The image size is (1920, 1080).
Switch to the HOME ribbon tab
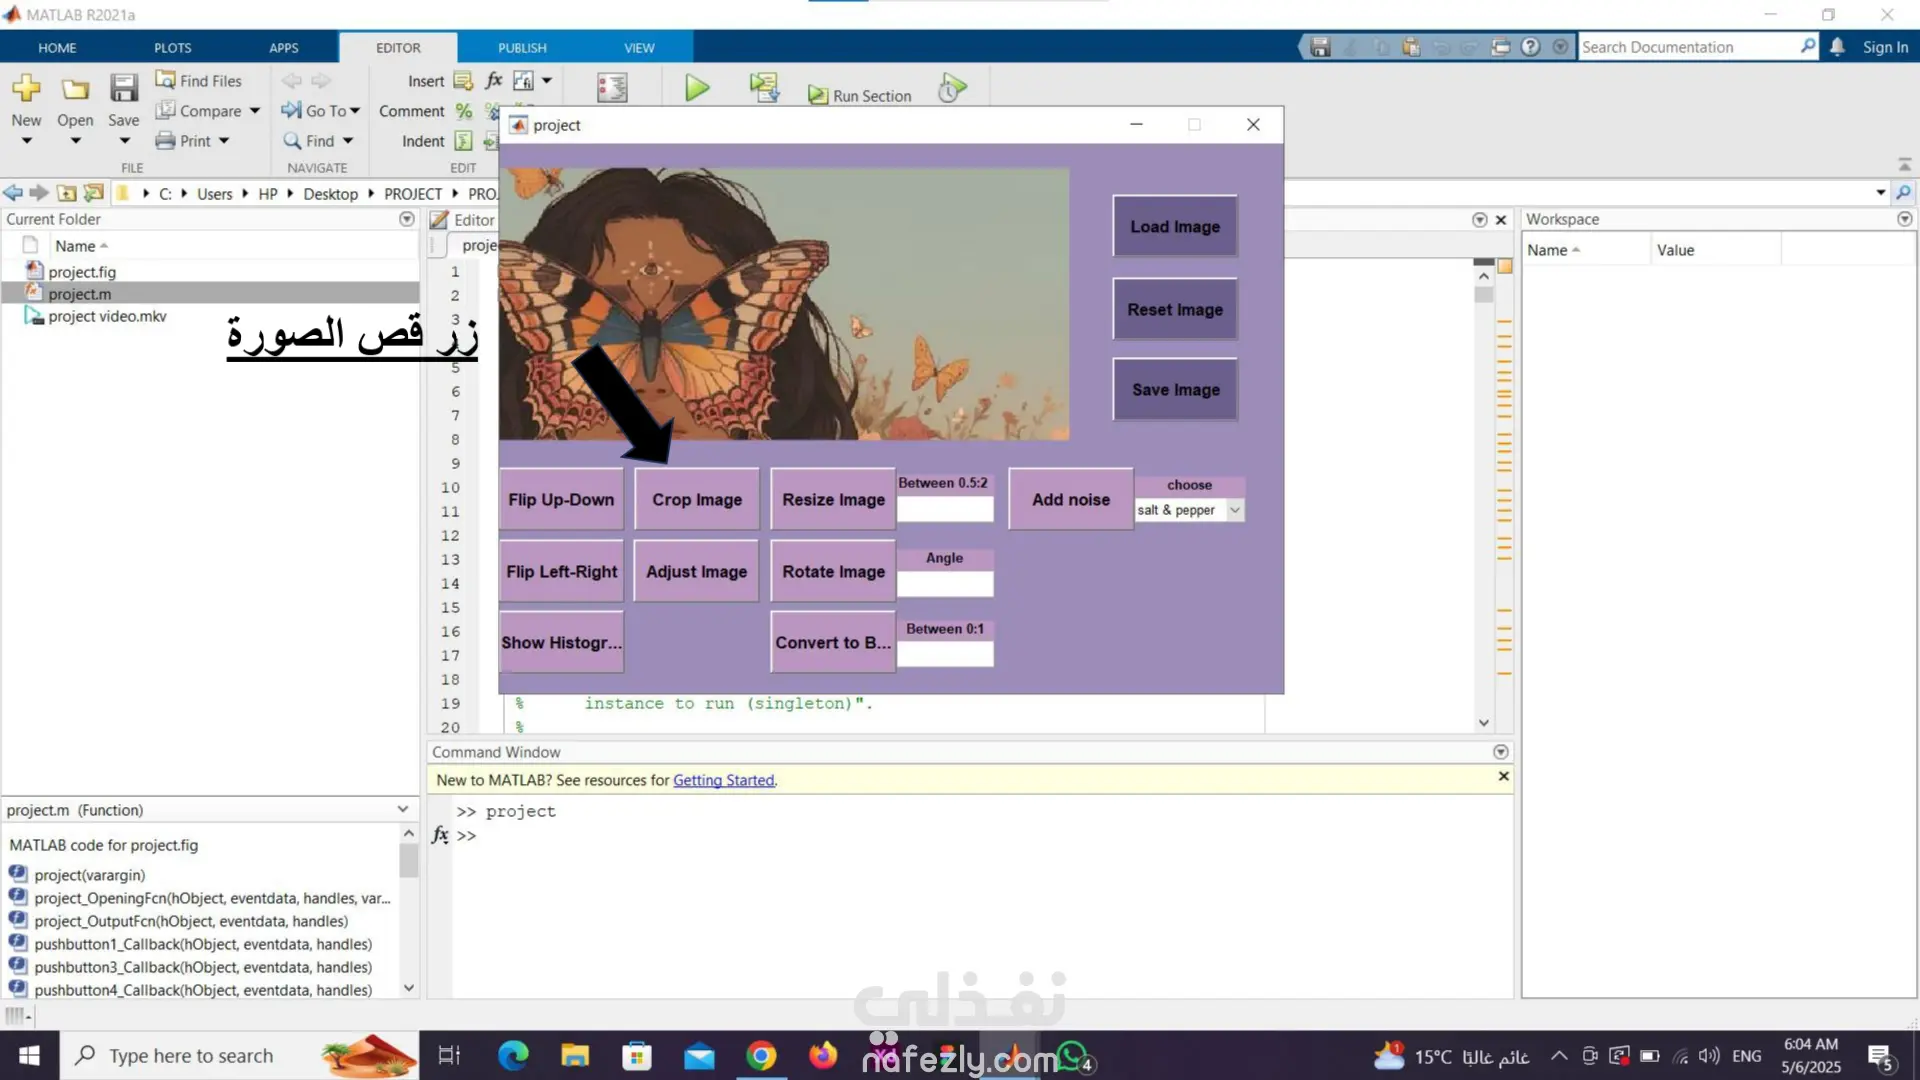tap(57, 48)
